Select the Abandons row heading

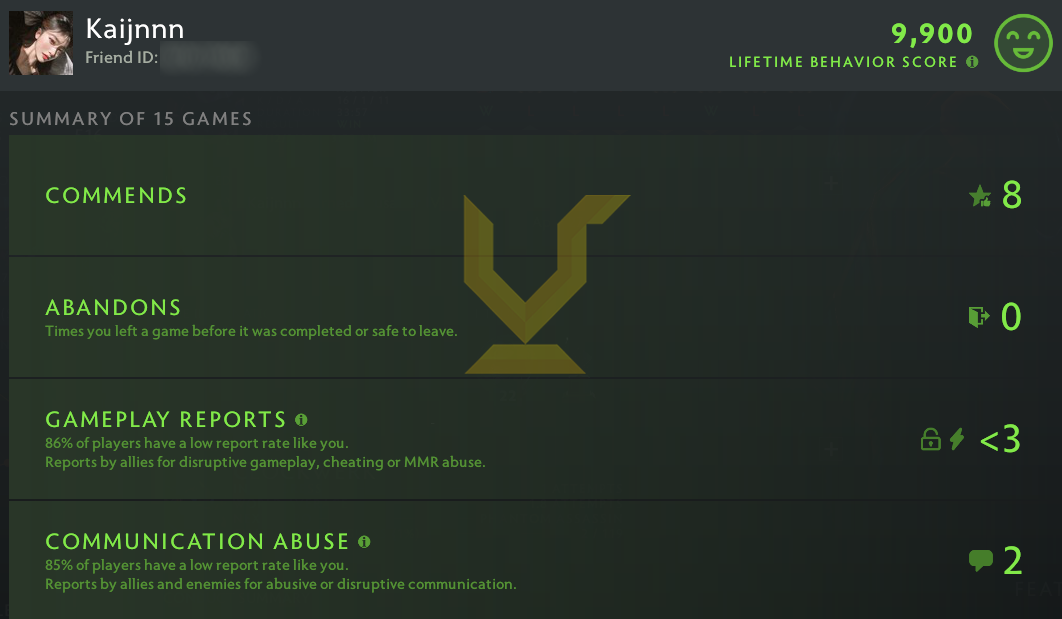[113, 307]
